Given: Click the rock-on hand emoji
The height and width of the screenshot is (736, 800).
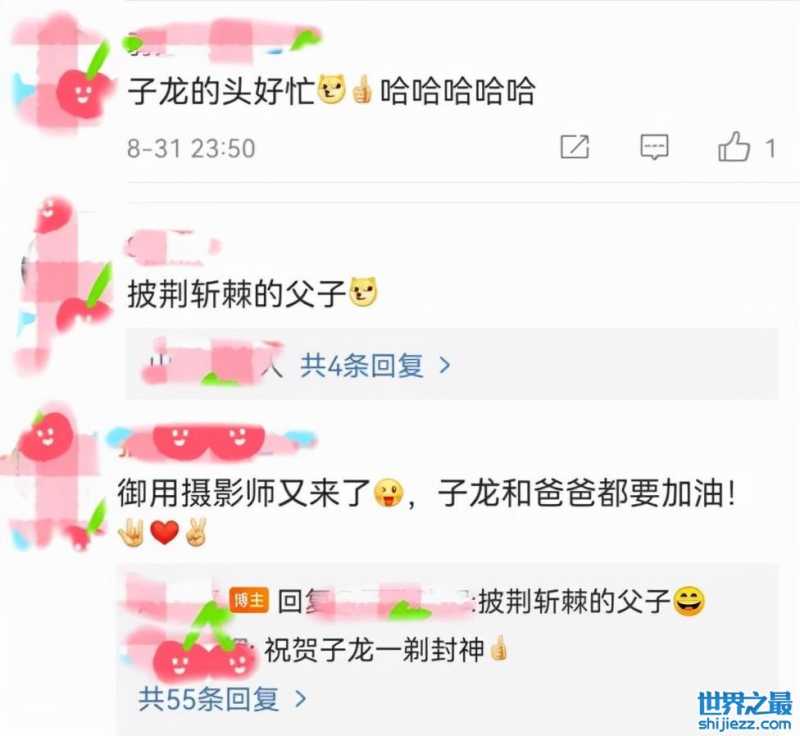Looking at the screenshot, I should [x=132, y=532].
